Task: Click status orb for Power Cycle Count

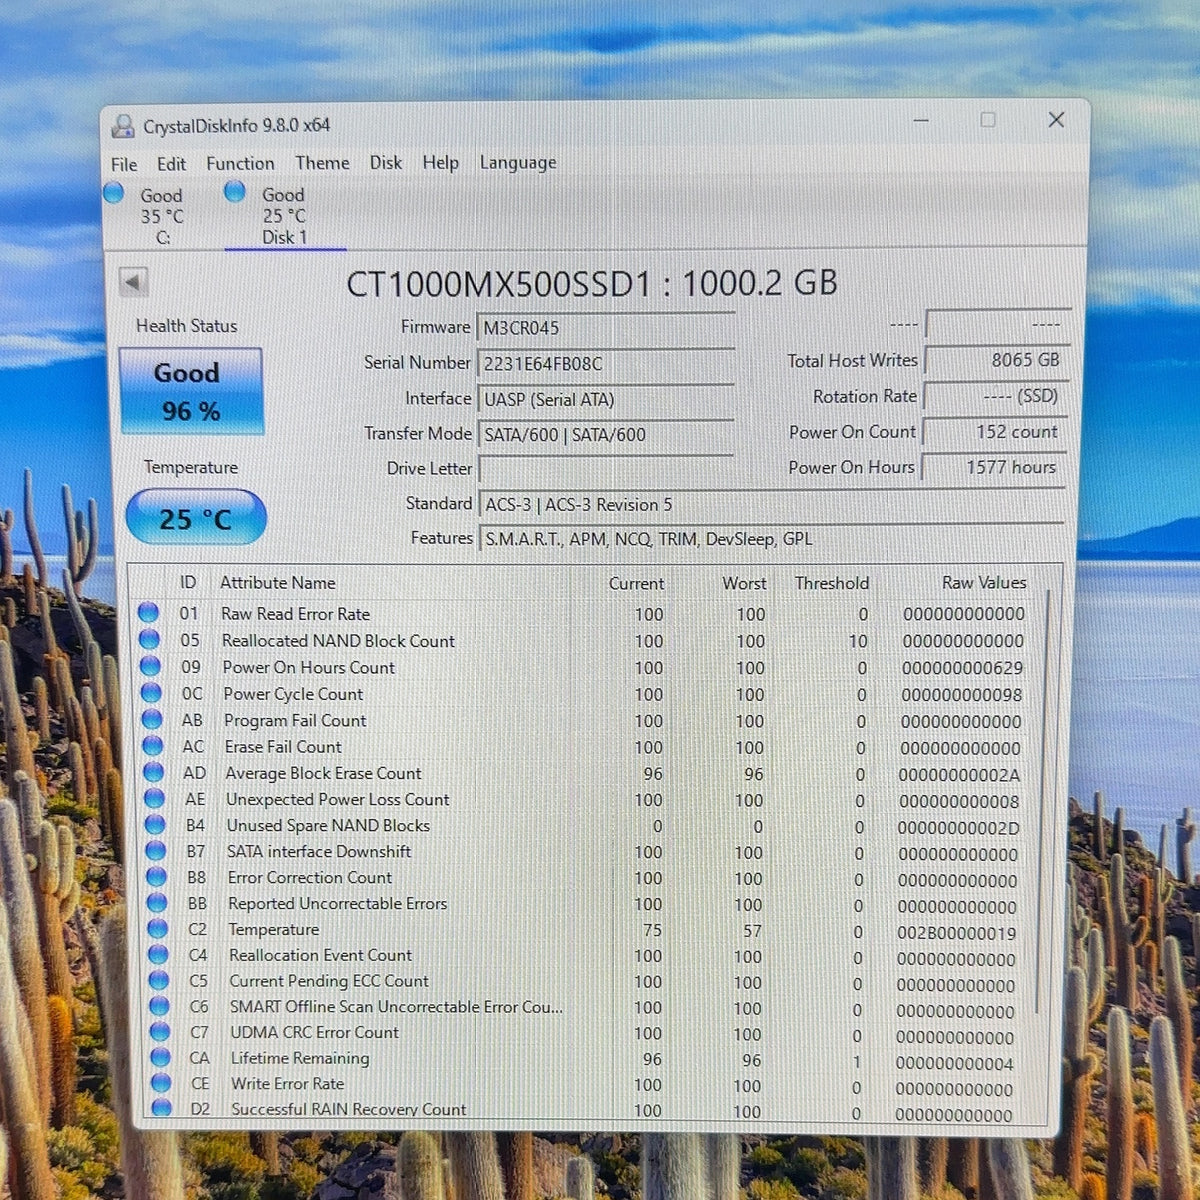Action: pyautogui.click(x=151, y=692)
